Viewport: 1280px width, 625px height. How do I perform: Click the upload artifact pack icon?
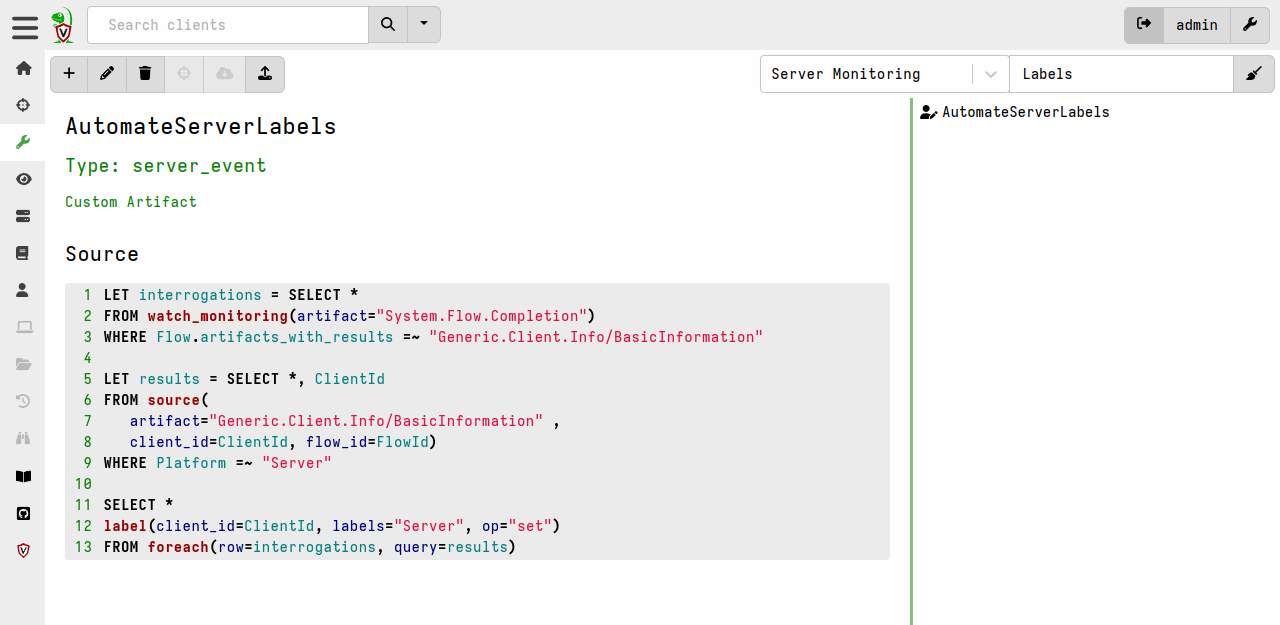264,74
